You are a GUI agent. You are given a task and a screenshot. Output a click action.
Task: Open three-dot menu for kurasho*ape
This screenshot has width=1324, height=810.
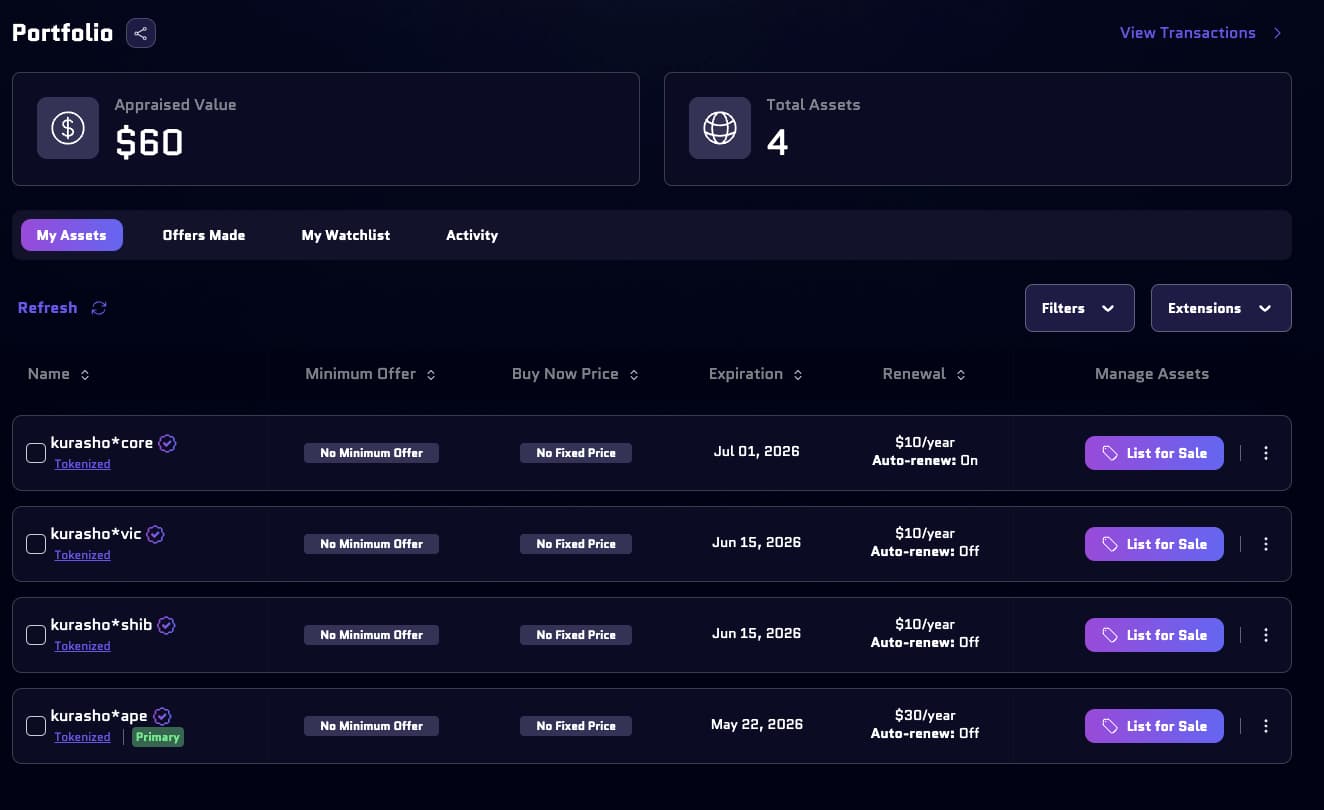(x=1266, y=726)
